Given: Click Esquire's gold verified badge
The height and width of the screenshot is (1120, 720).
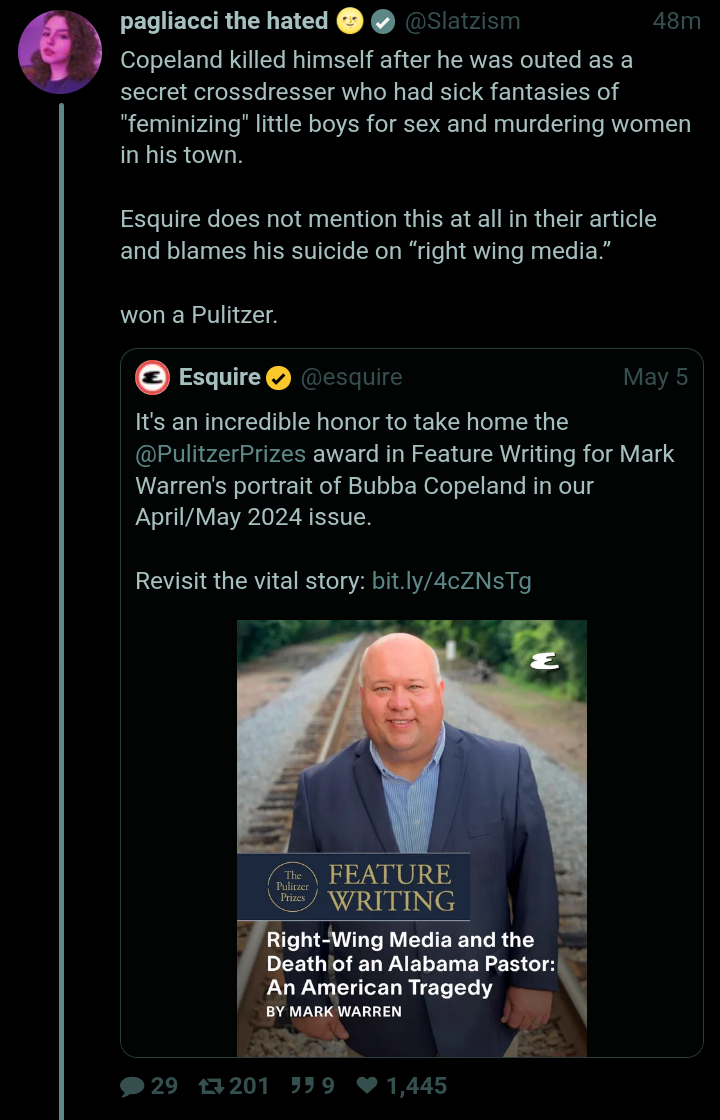Looking at the screenshot, I should (x=279, y=378).
